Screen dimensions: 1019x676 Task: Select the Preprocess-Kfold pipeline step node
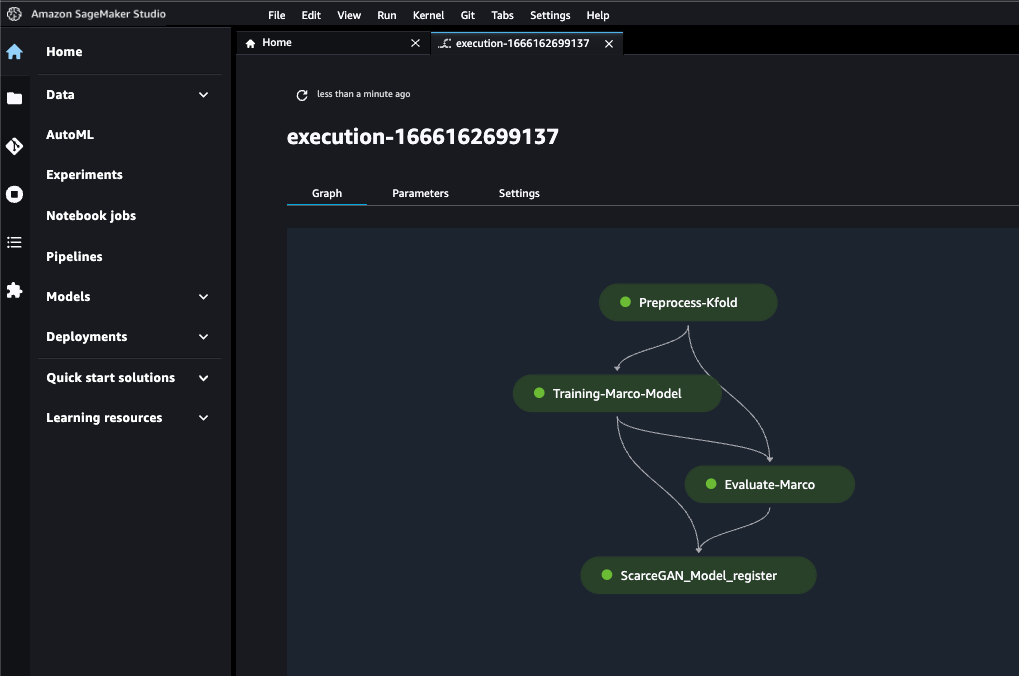pyautogui.click(x=688, y=302)
